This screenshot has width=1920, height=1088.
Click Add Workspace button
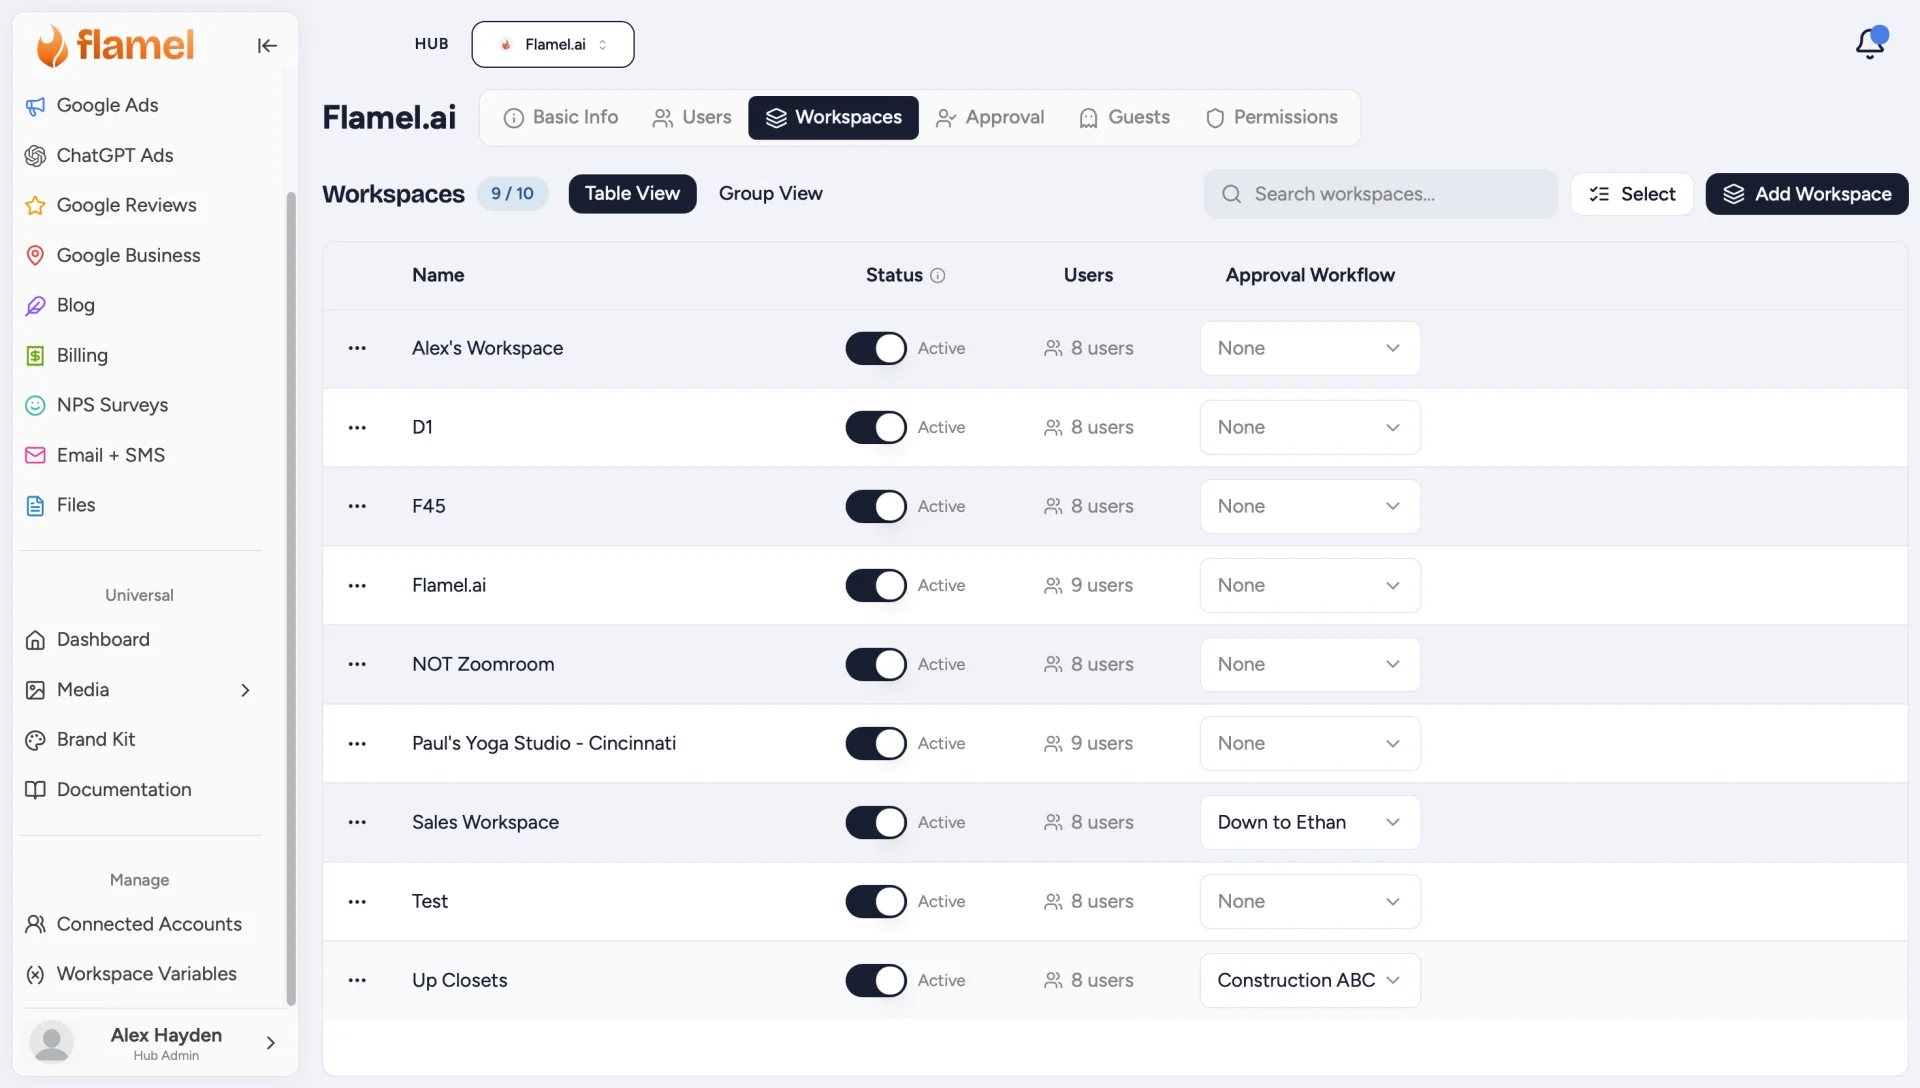pyautogui.click(x=1807, y=194)
